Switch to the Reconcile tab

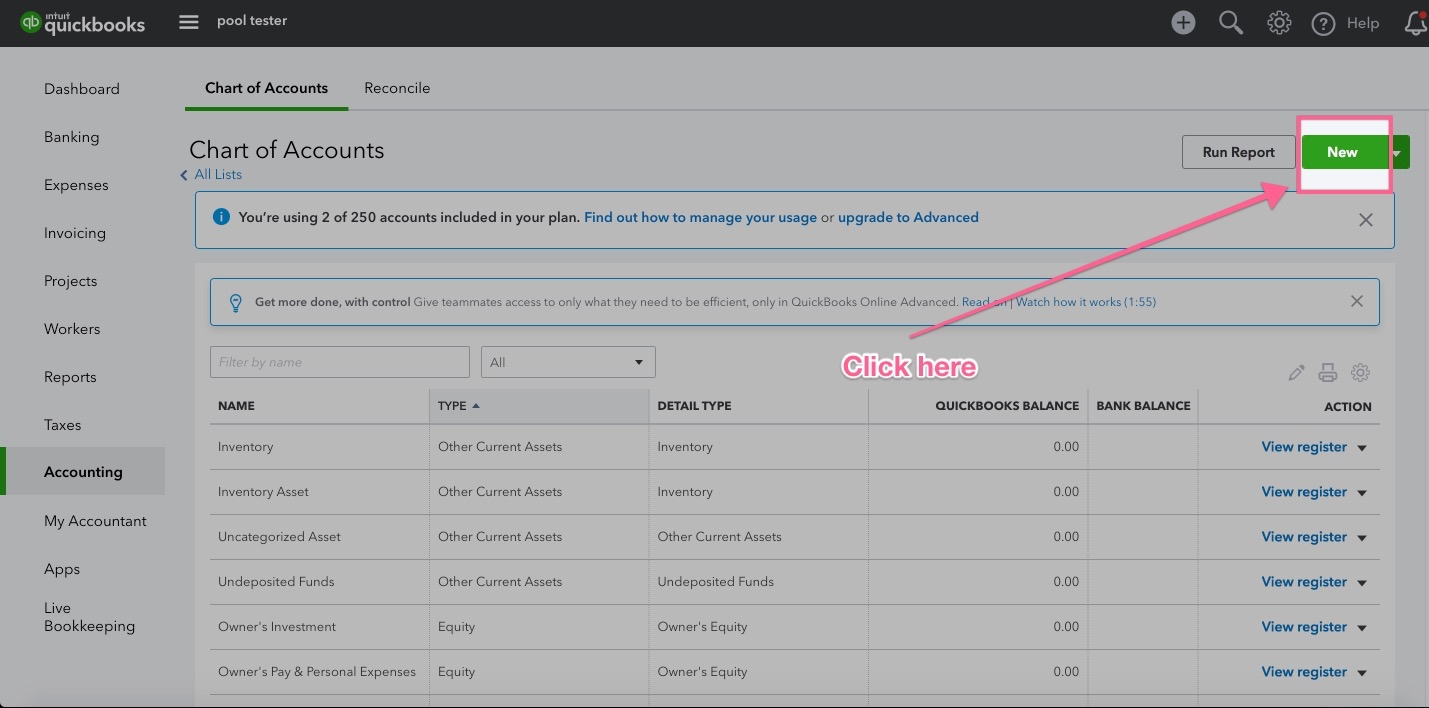397,88
